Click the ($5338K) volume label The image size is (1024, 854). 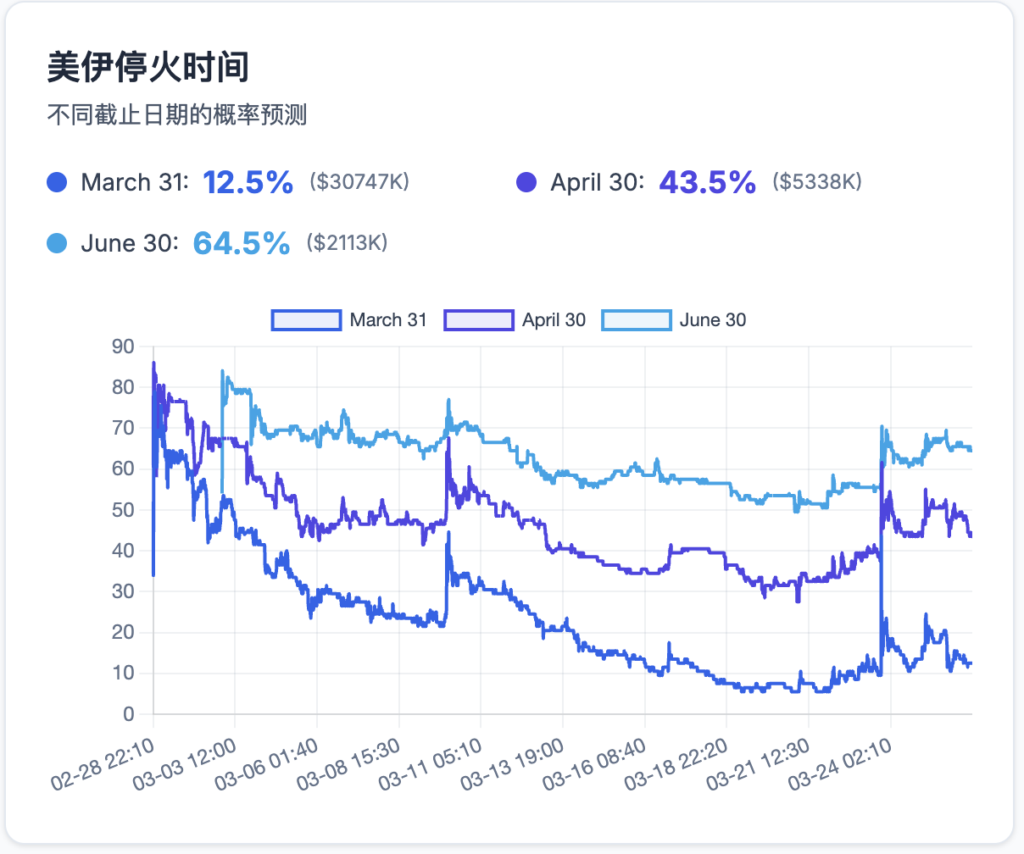pyautogui.click(x=817, y=183)
